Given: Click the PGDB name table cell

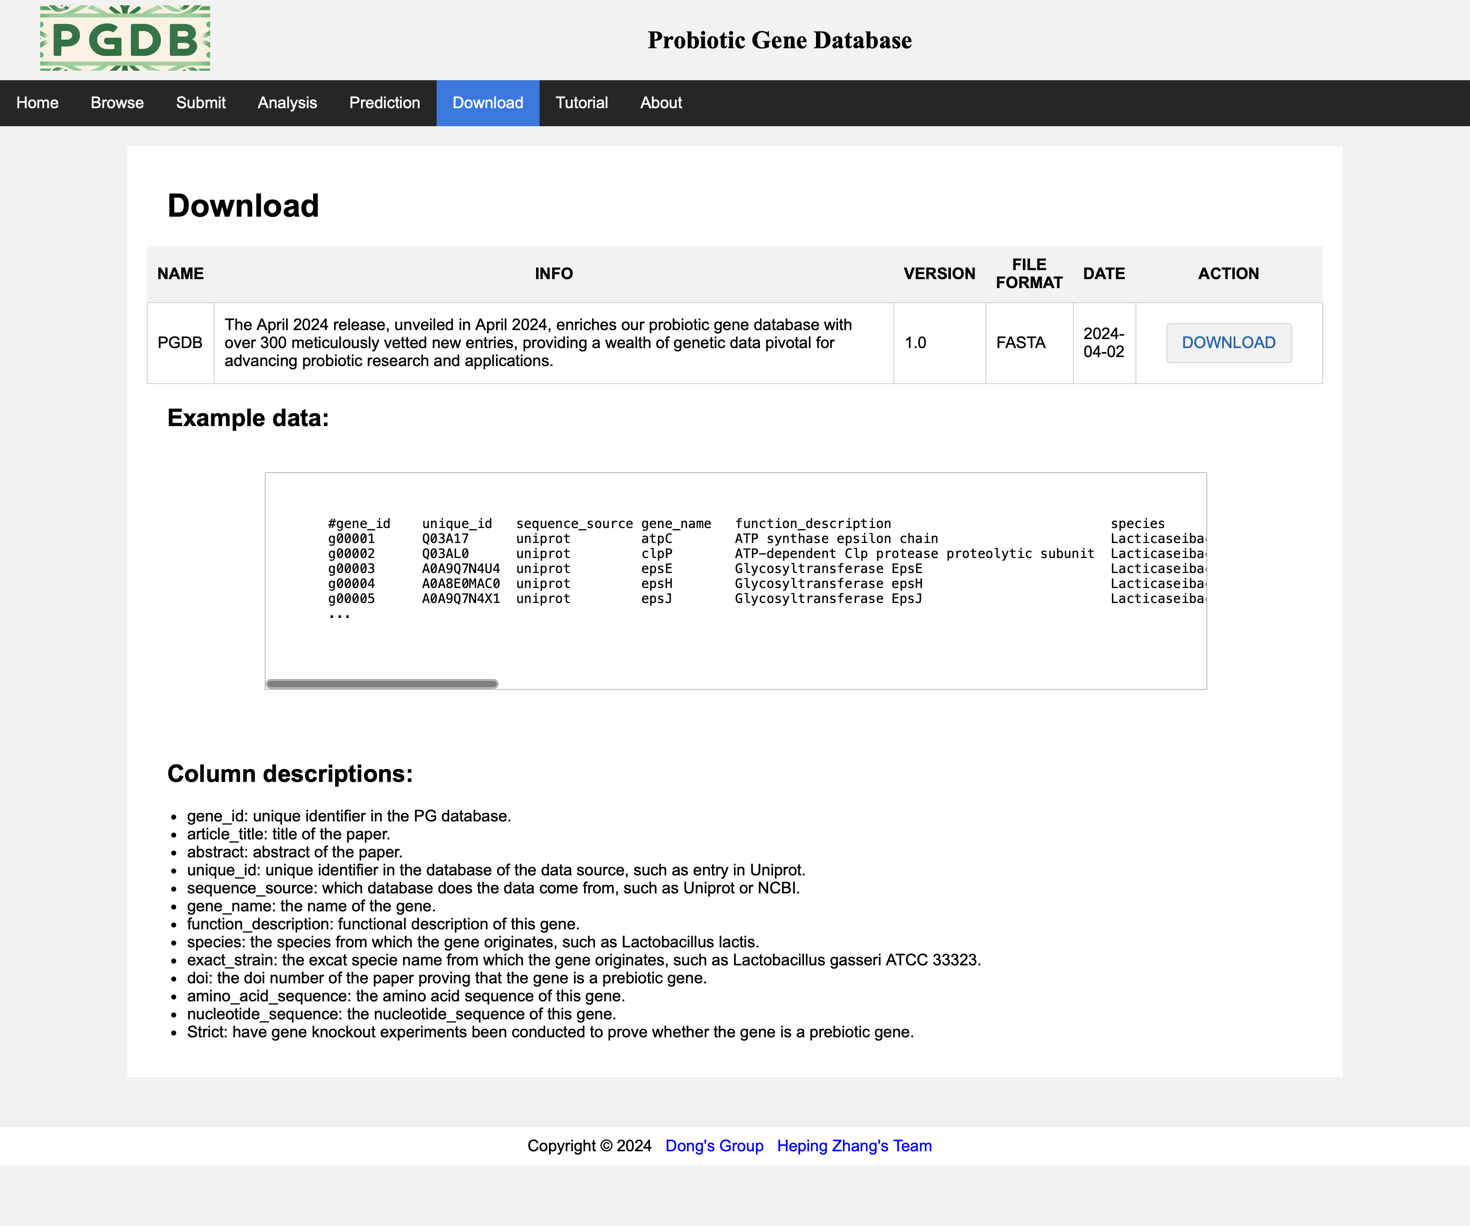Looking at the screenshot, I should [180, 343].
